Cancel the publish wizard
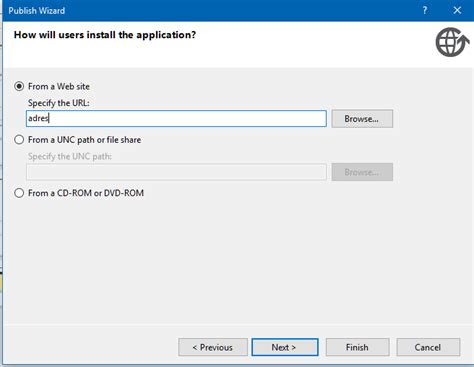Screen dimensions: 474x367 tap(428, 347)
